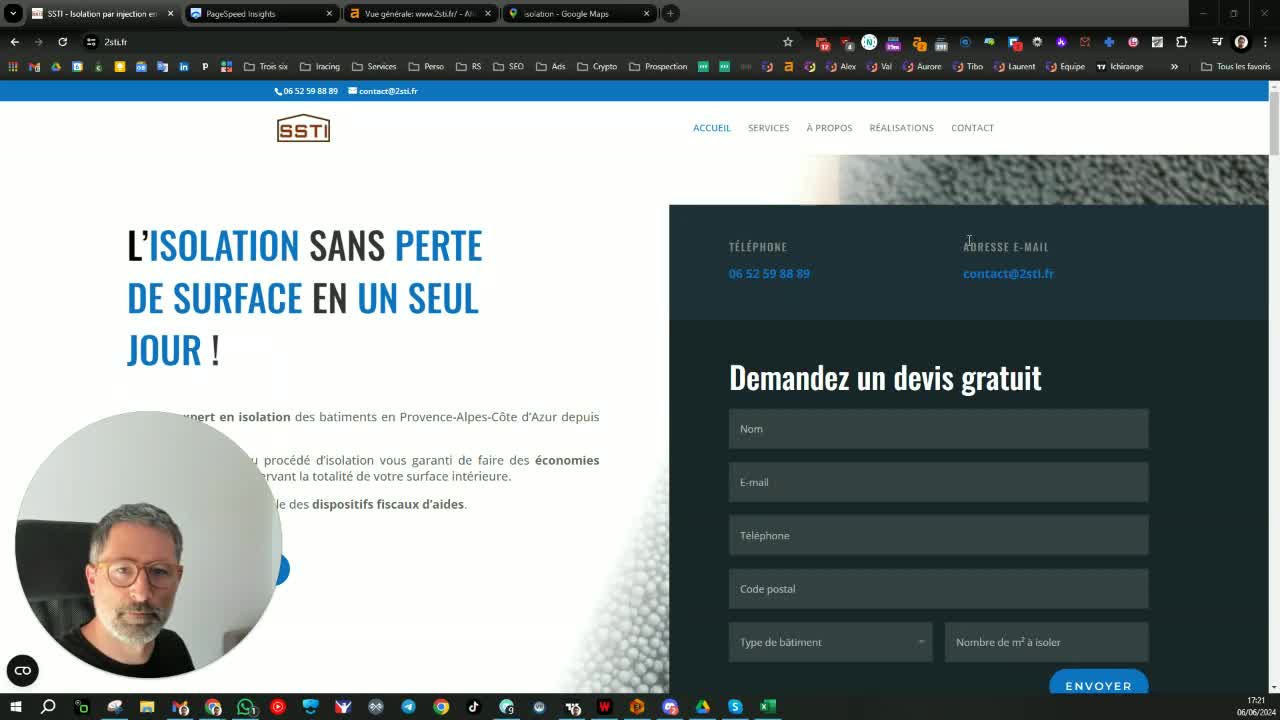Reload the 2sti.fr page

click(x=62, y=42)
